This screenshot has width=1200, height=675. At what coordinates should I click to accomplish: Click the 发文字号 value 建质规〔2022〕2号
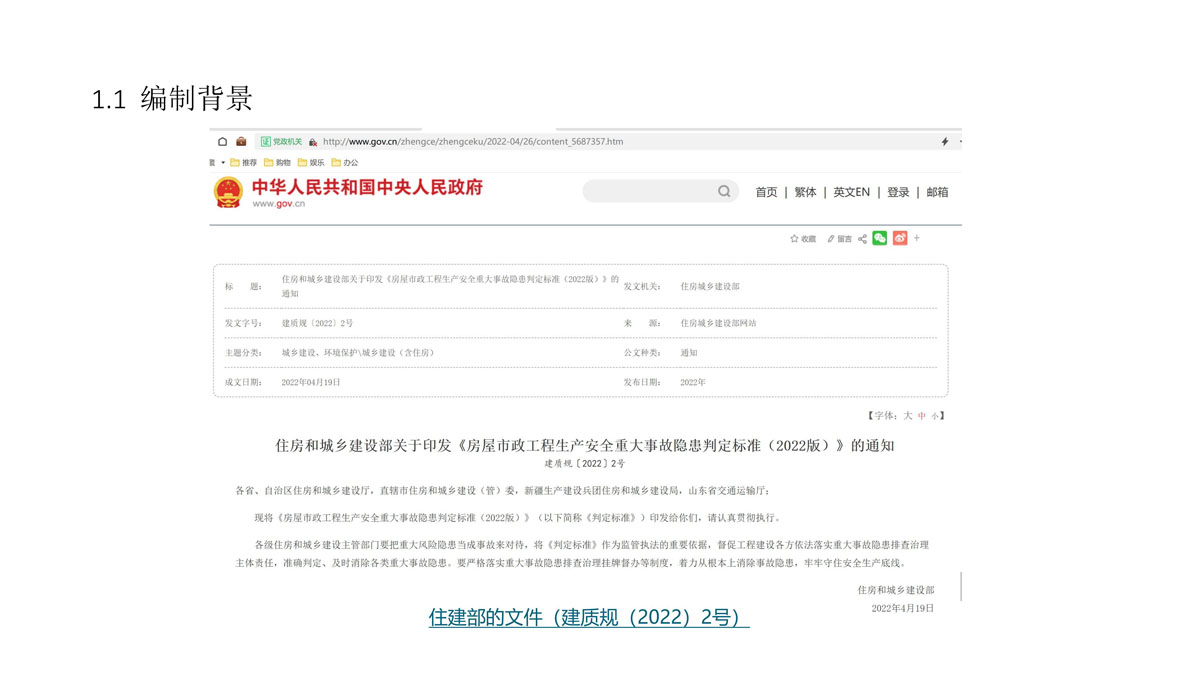(317, 323)
